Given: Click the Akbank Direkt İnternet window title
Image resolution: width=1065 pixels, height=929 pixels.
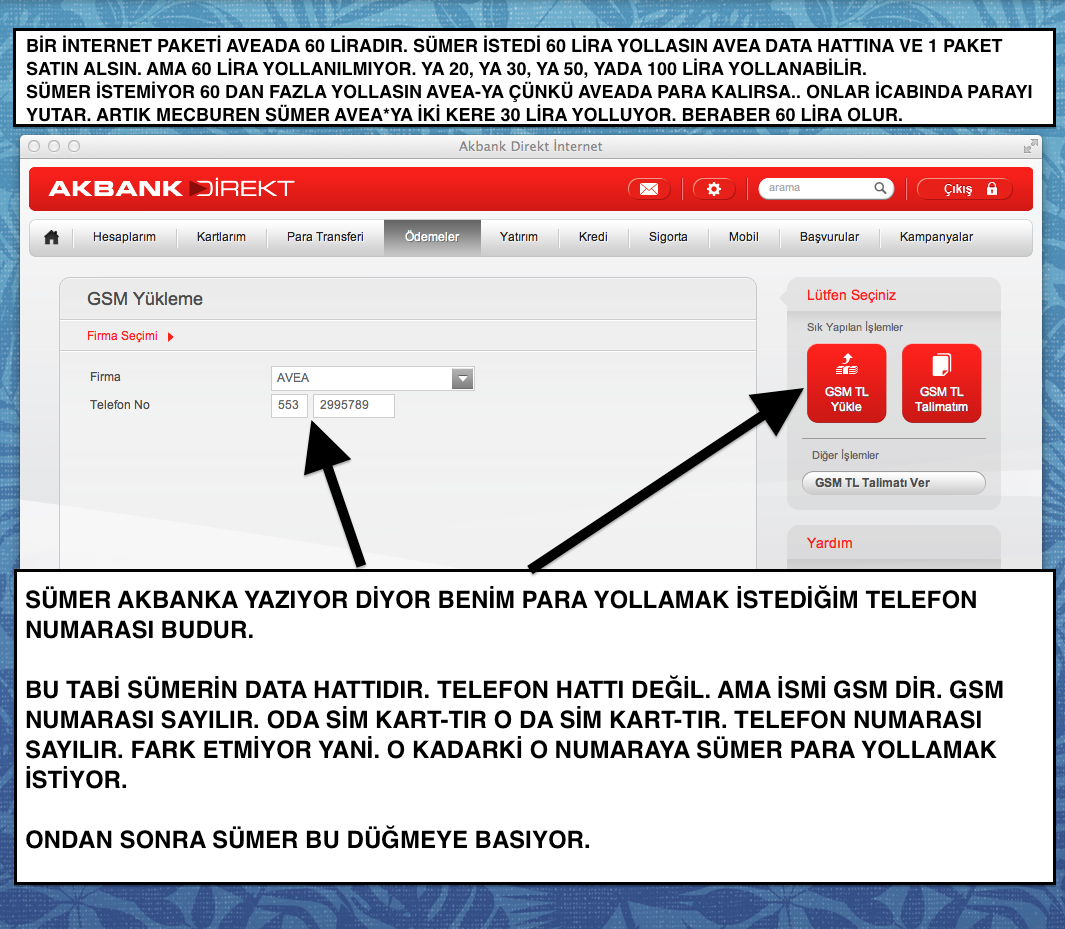Looking at the screenshot, I should pos(530,146).
